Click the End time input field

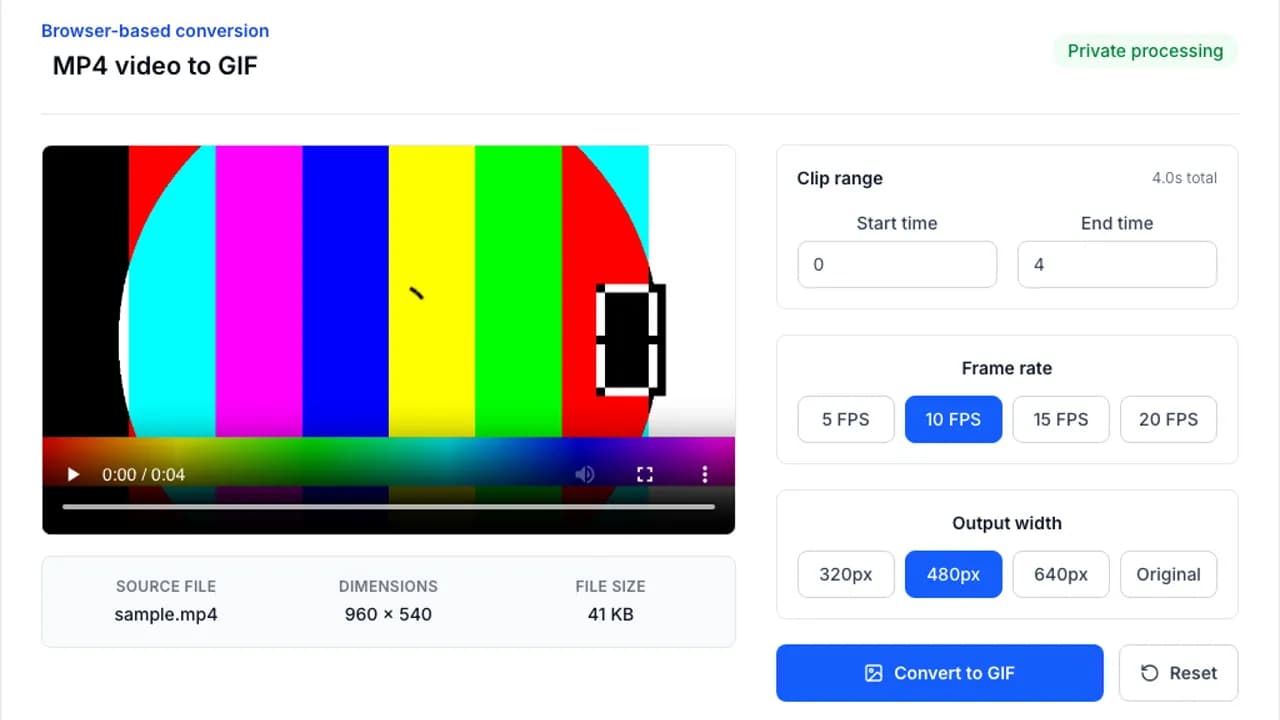tap(1117, 265)
